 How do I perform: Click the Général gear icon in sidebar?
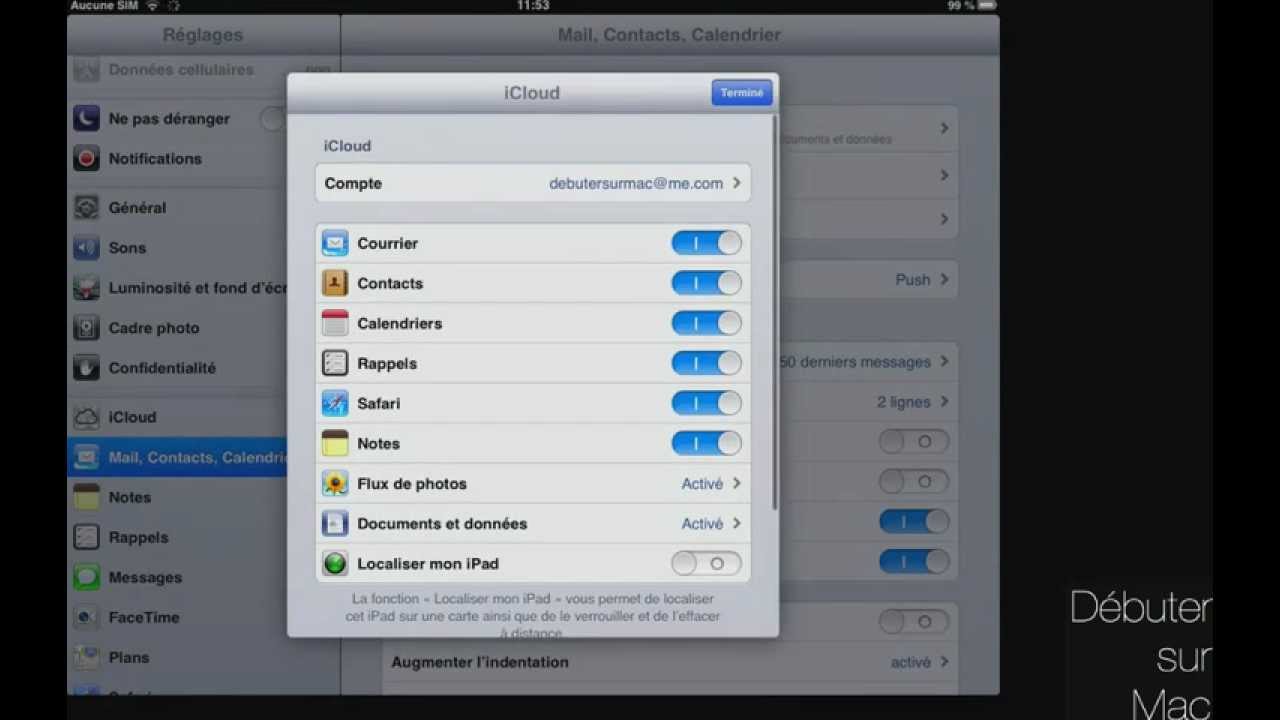pyautogui.click(x=87, y=207)
